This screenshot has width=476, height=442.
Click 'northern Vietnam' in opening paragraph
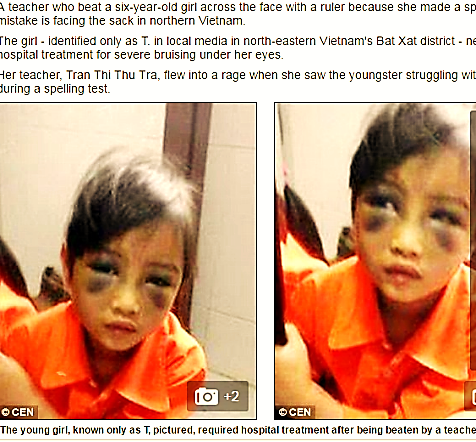197,21
